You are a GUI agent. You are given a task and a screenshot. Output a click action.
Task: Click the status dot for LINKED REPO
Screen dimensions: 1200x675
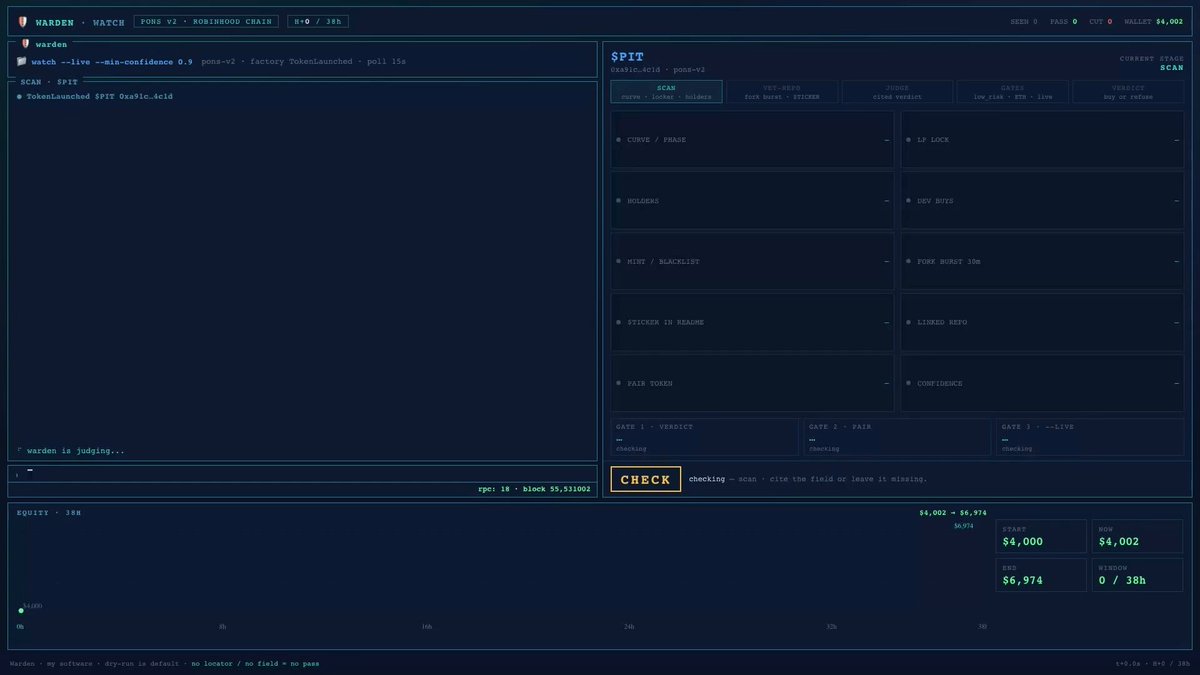click(908, 322)
